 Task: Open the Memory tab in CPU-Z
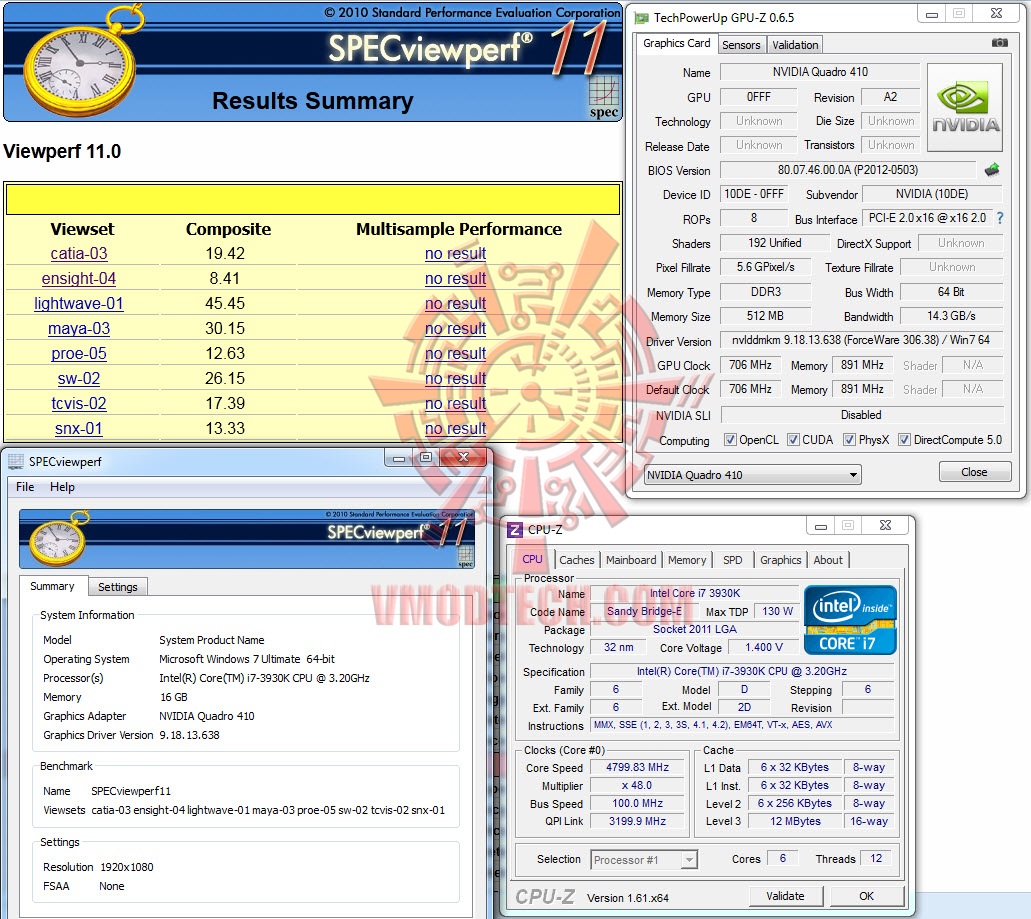click(x=686, y=560)
